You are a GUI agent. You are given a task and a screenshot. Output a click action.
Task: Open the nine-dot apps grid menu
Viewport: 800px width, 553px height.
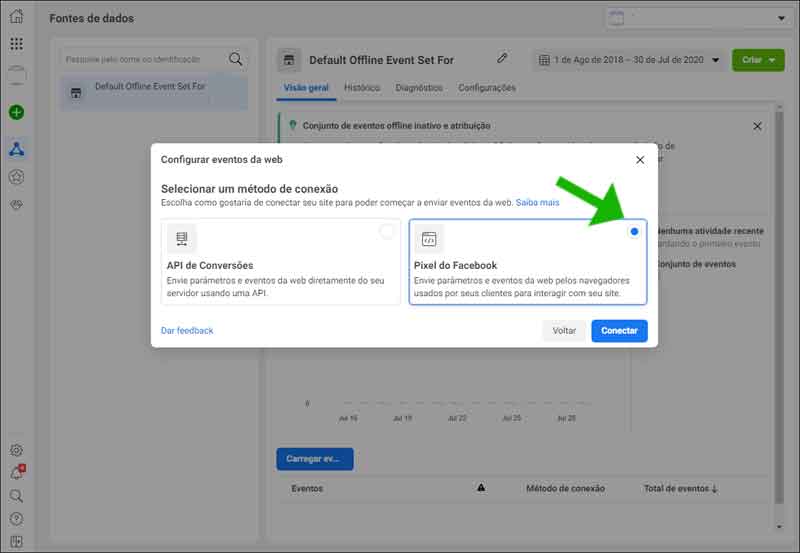(x=16, y=44)
